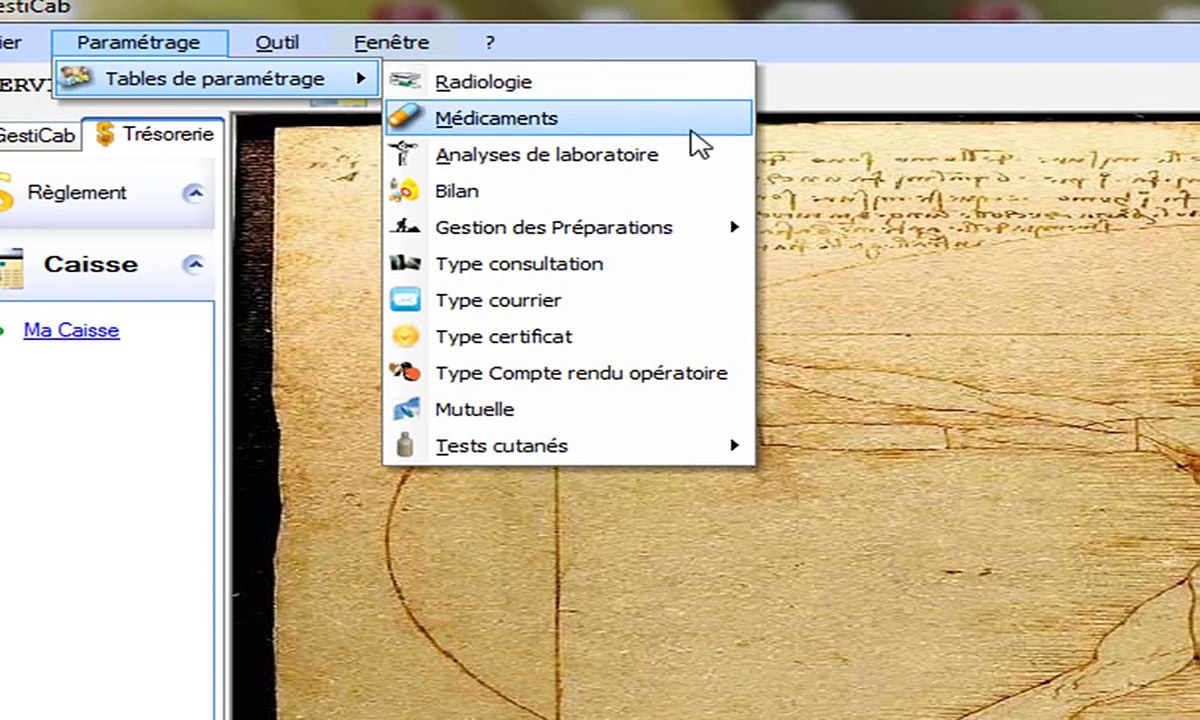The height and width of the screenshot is (720, 1200).
Task: Open Analyses de laboratoire
Action: (569, 155)
